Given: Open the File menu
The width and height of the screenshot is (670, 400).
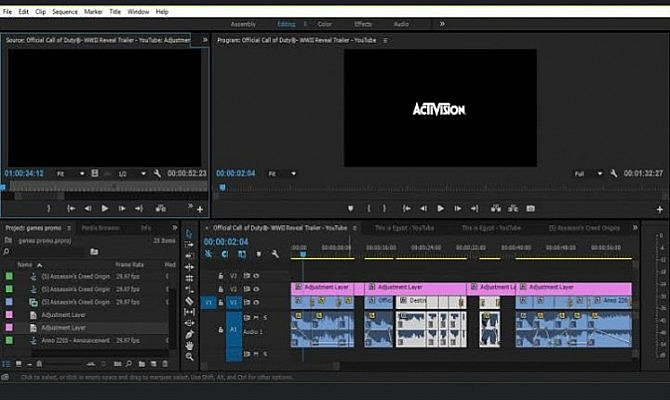Looking at the screenshot, I should coord(8,12).
